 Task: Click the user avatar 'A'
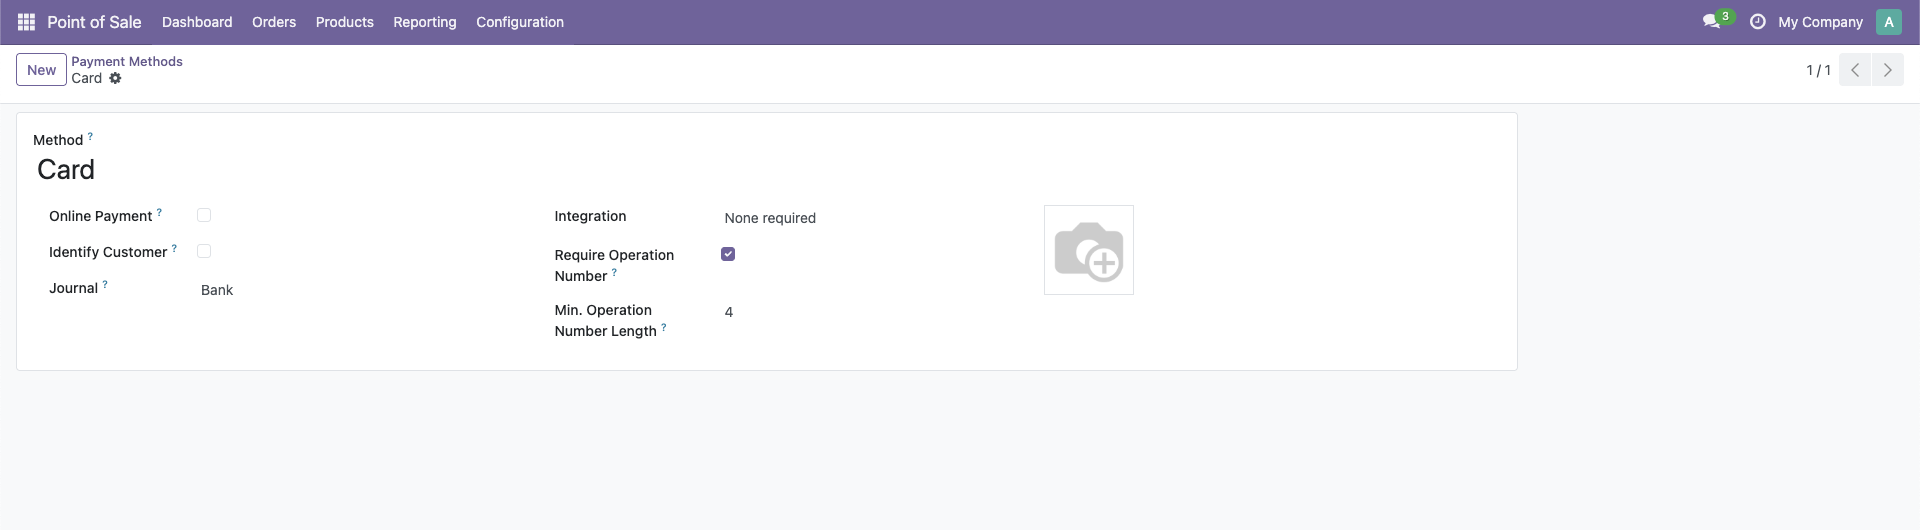click(1888, 22)
